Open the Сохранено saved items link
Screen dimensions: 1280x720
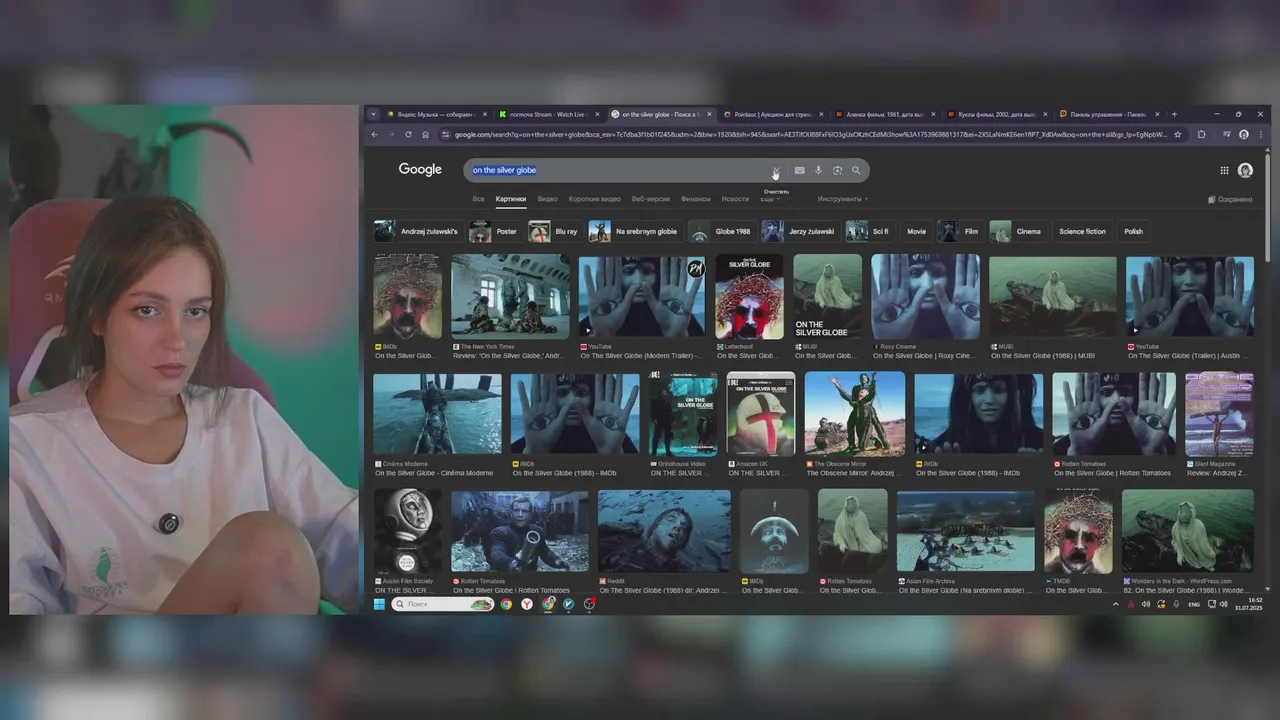[x=1230, y=199]
